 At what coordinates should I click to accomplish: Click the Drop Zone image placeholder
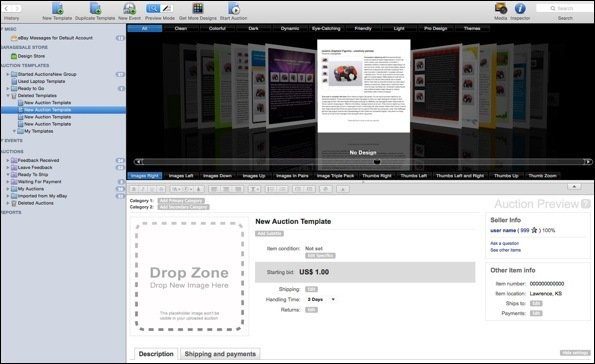[189, 276]
